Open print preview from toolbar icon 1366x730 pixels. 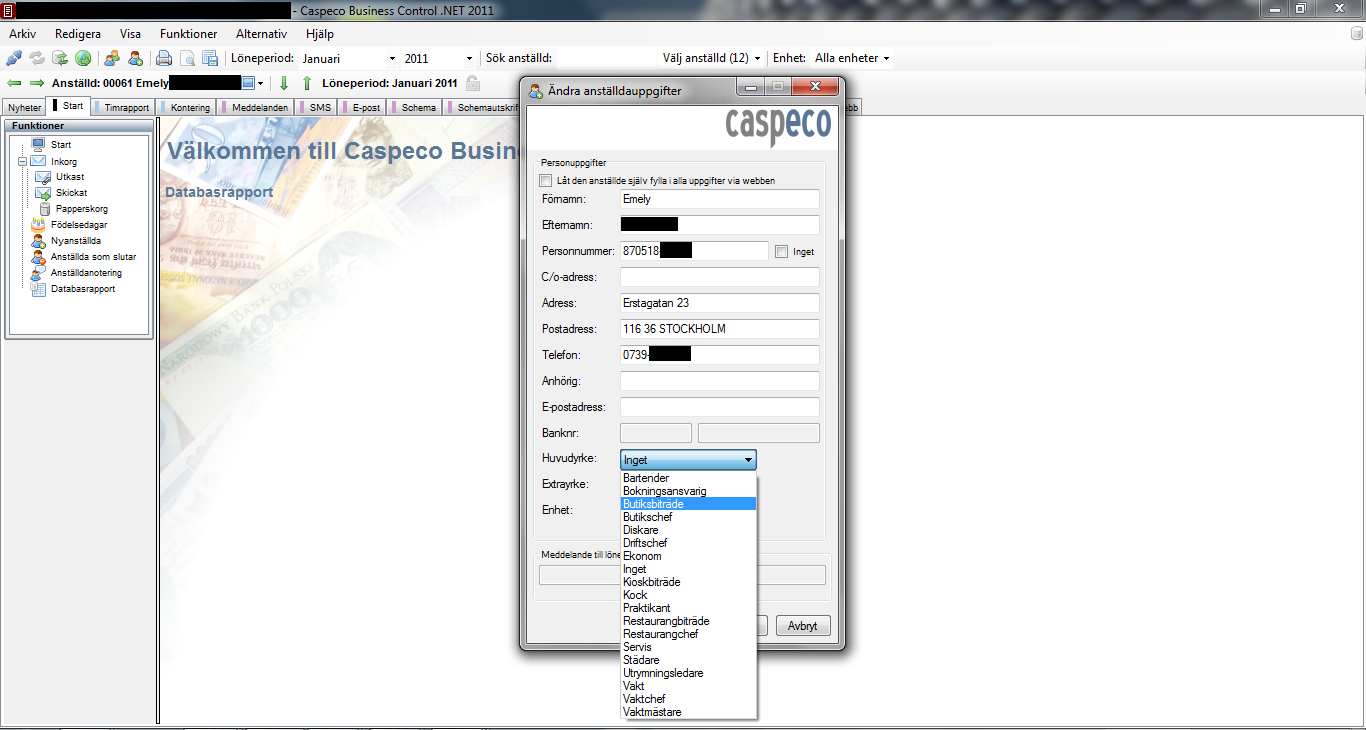[187, 58]
